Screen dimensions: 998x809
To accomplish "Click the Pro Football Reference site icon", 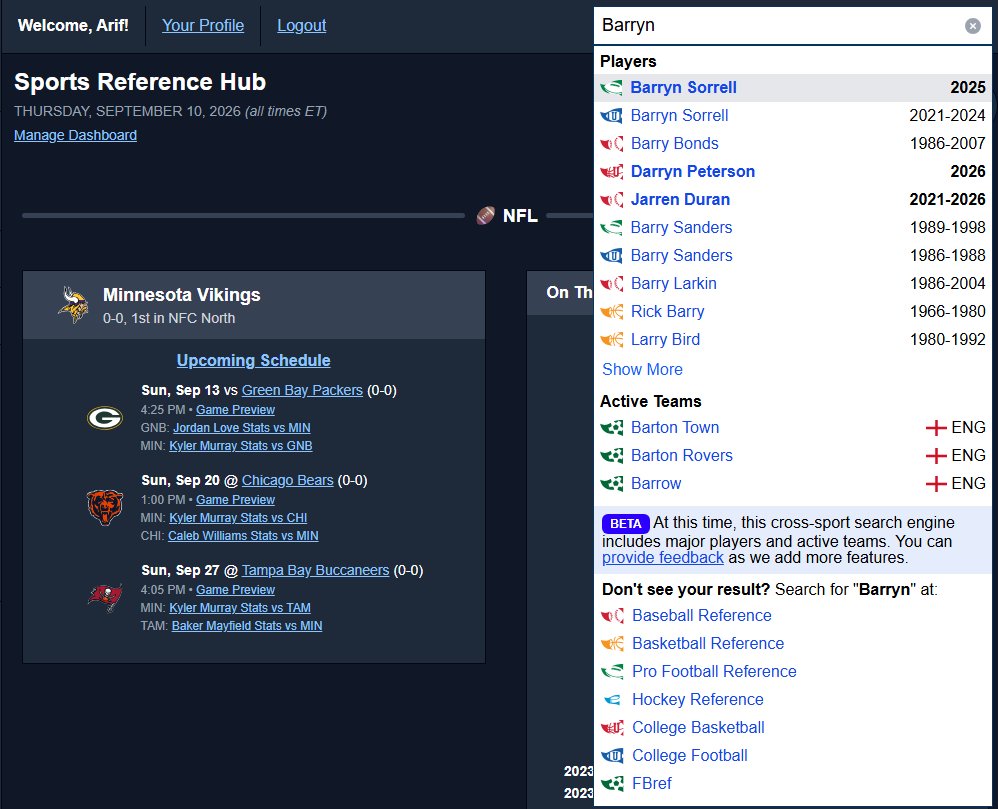I will (x=612, y=672).
